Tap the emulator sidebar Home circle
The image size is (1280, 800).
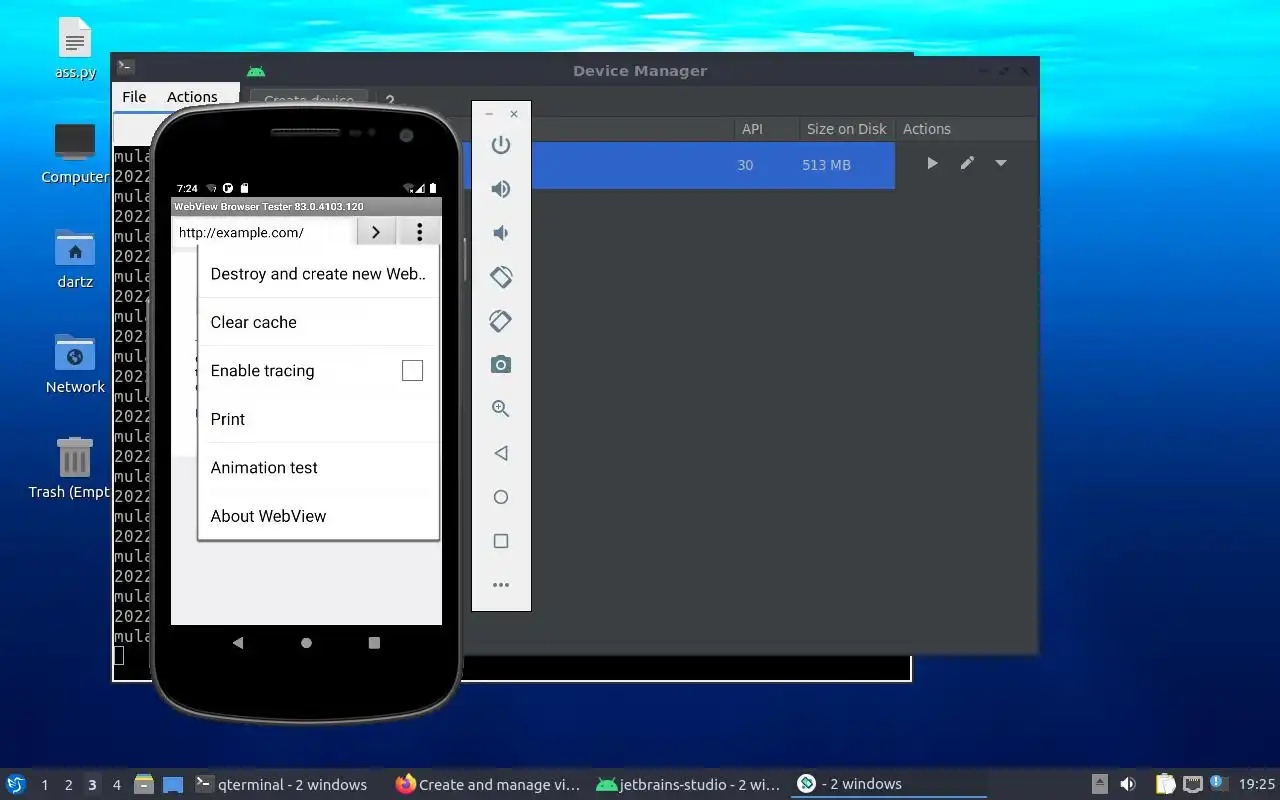click(x=501, y=497)
